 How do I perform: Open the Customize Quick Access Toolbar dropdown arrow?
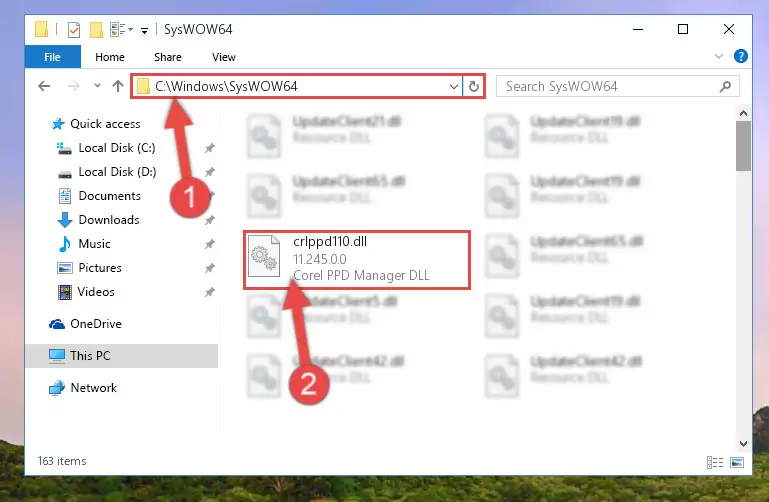pos(144,30)
